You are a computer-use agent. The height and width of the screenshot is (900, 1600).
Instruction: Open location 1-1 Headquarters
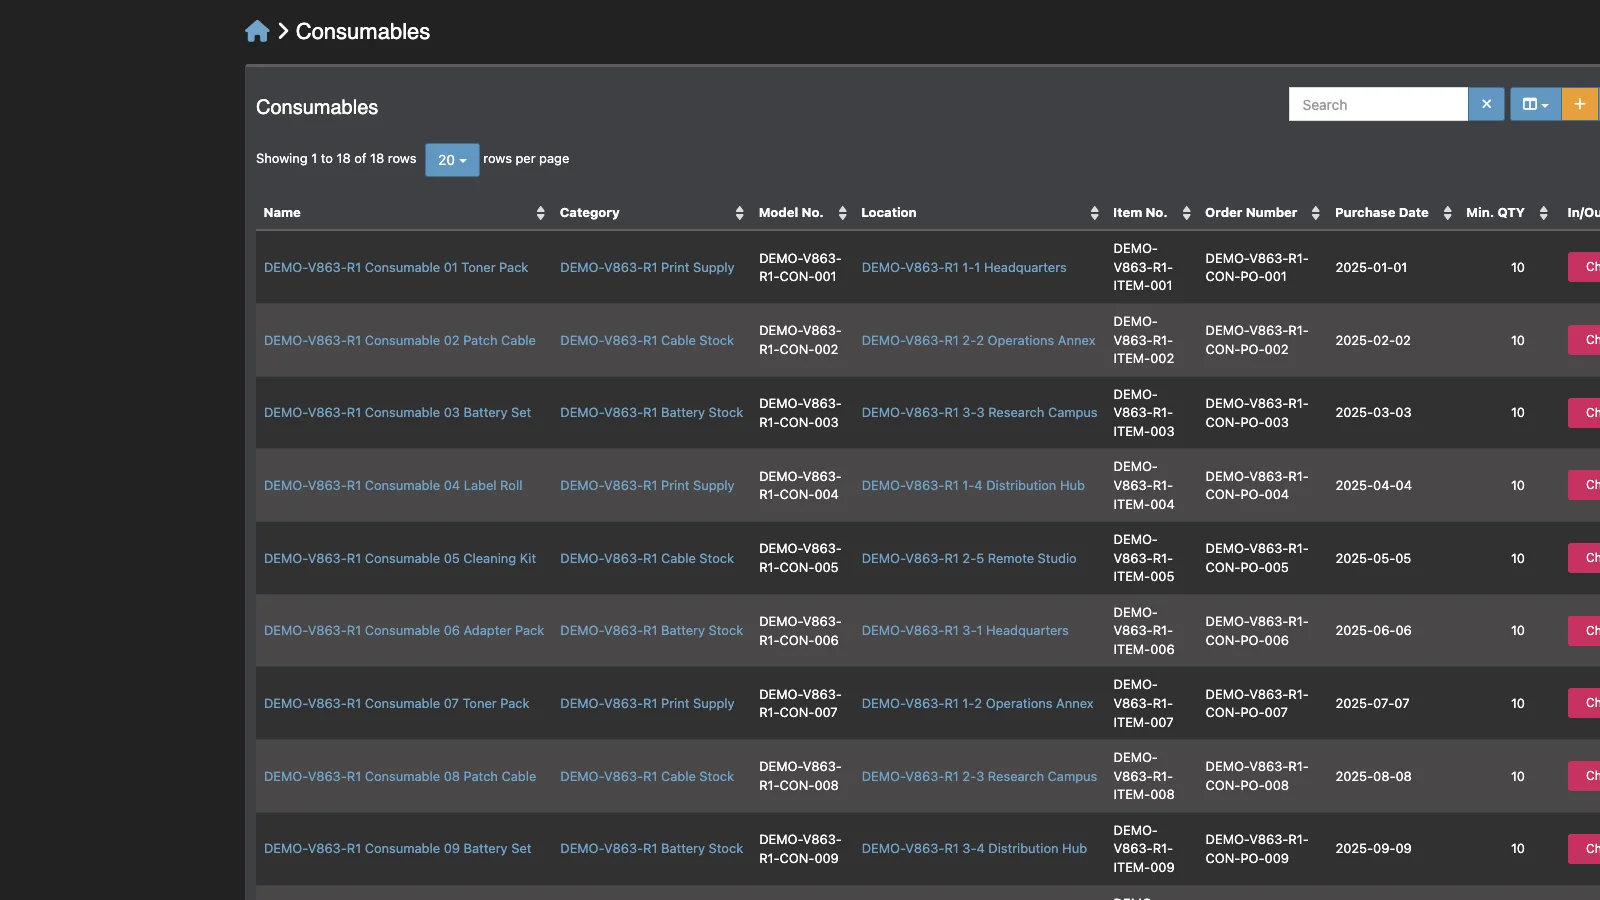(x=964, y=267)
